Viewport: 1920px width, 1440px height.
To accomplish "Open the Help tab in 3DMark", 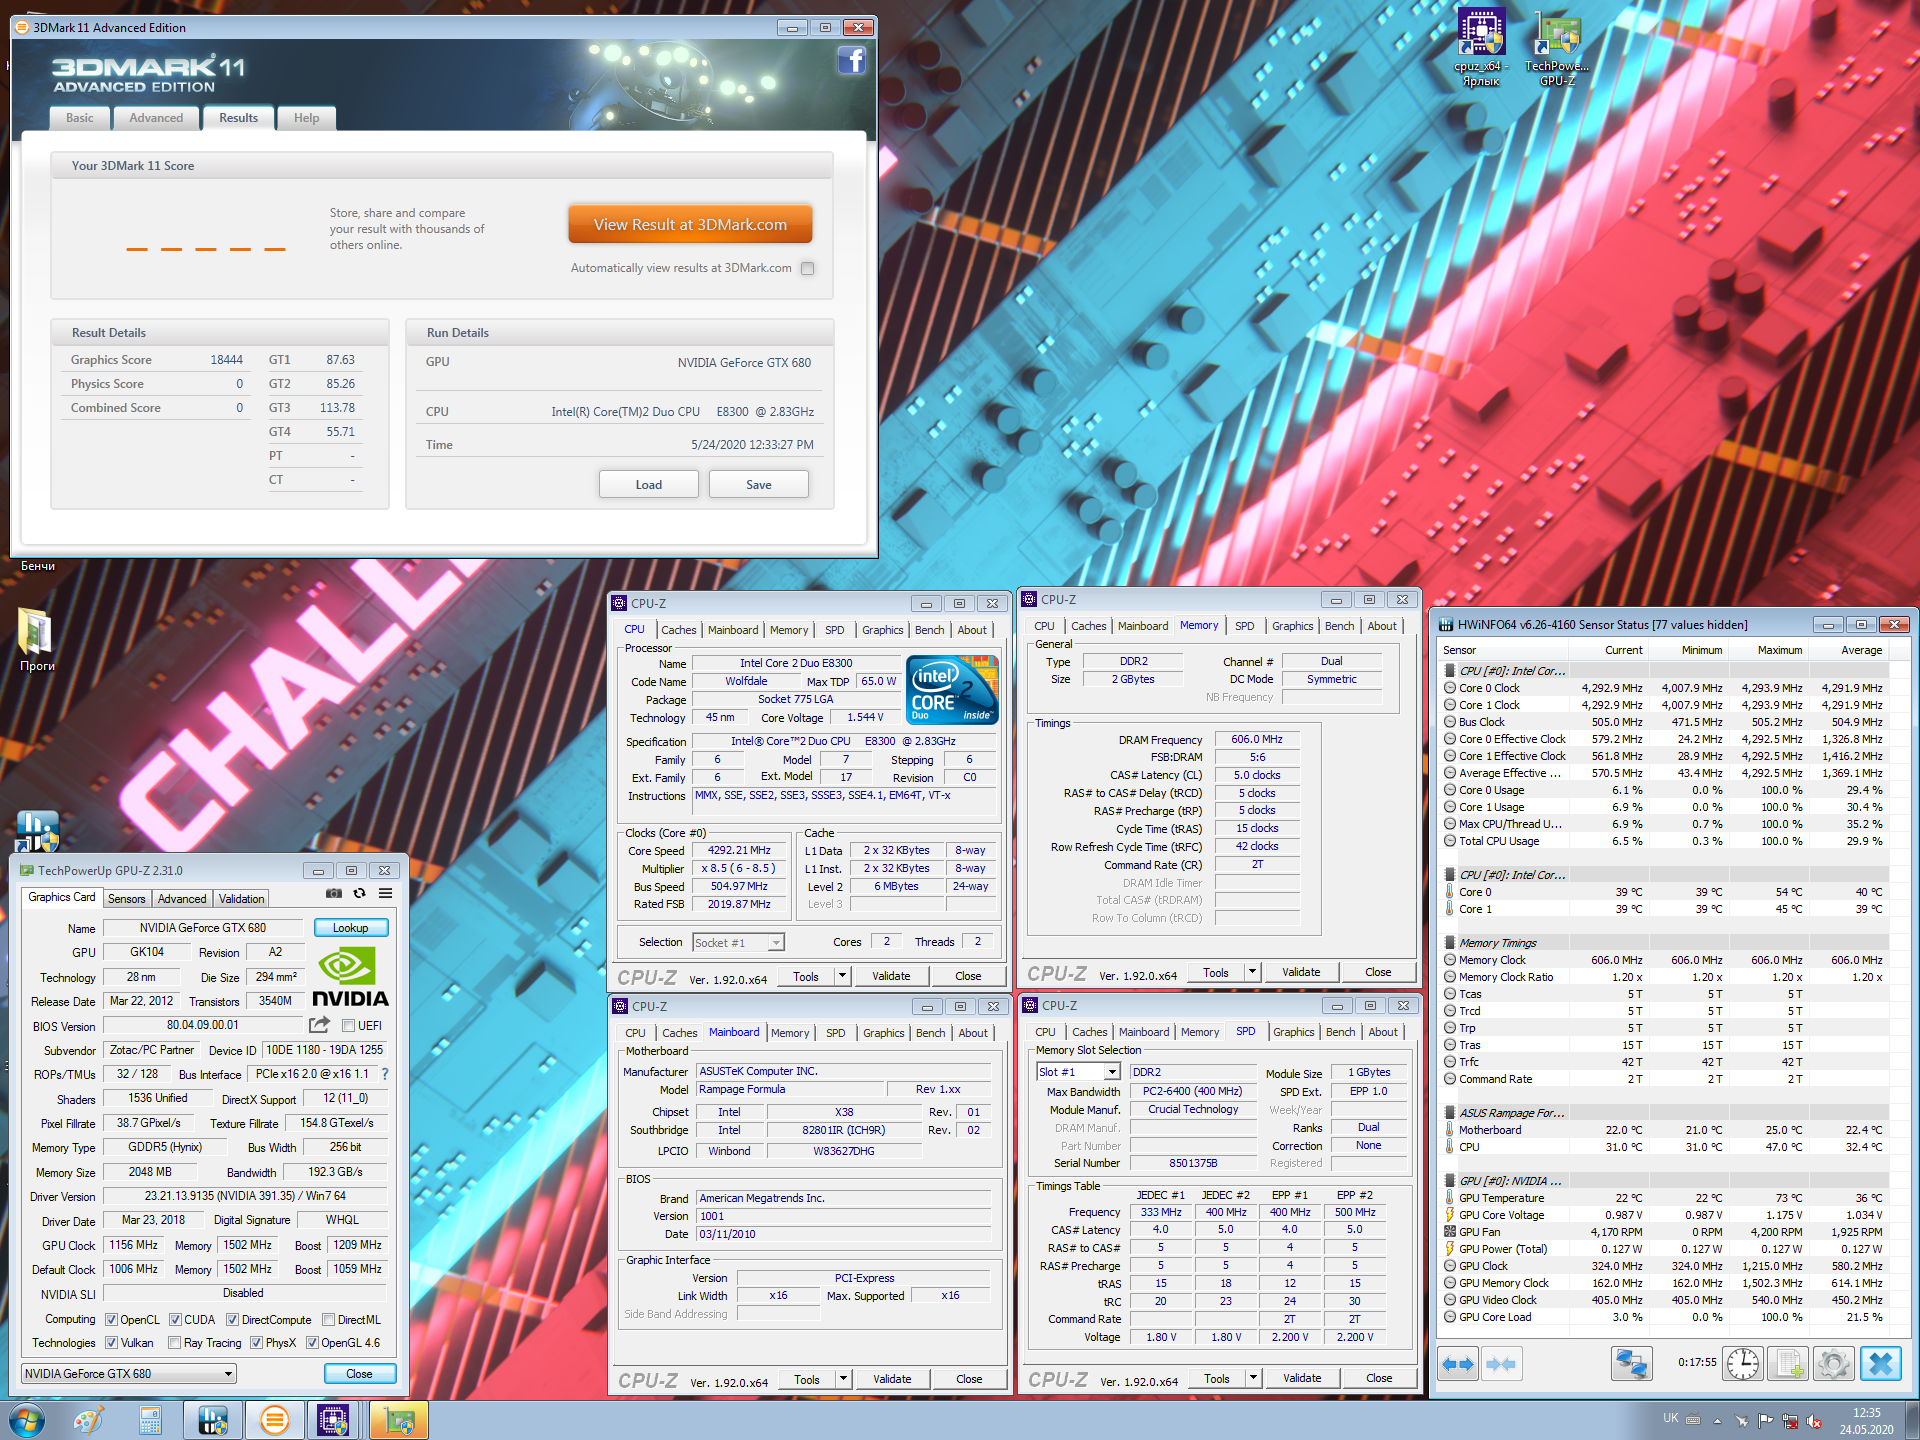I will 306,118.
